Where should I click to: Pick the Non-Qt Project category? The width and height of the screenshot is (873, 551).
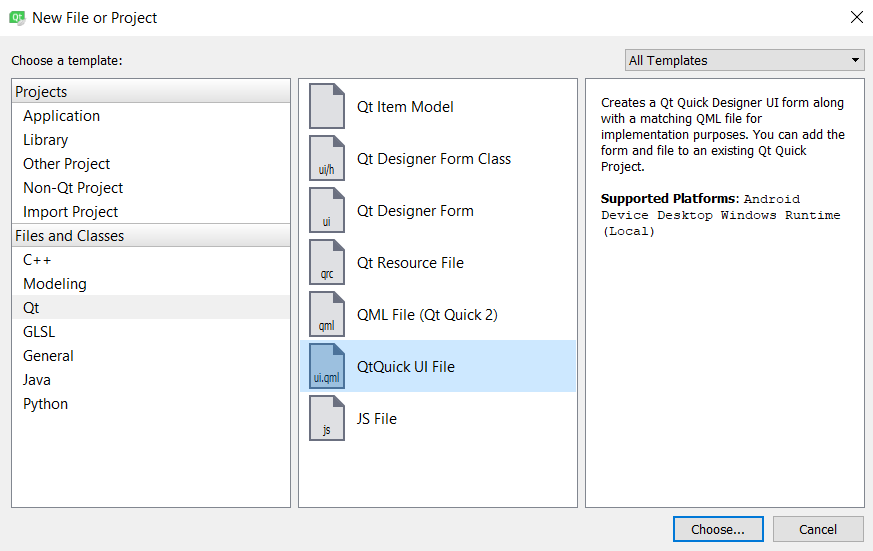73,188
